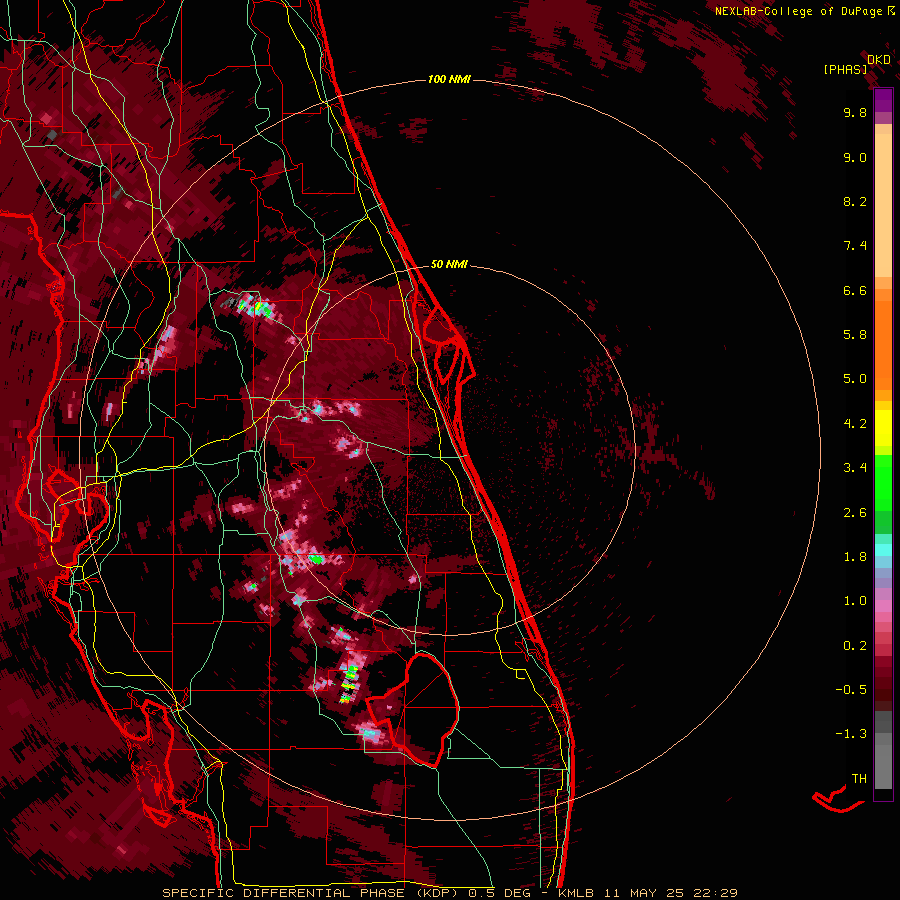Click the 6.6 scale value
The width and height of the screenshot is (900, 900).
point(855,290)
